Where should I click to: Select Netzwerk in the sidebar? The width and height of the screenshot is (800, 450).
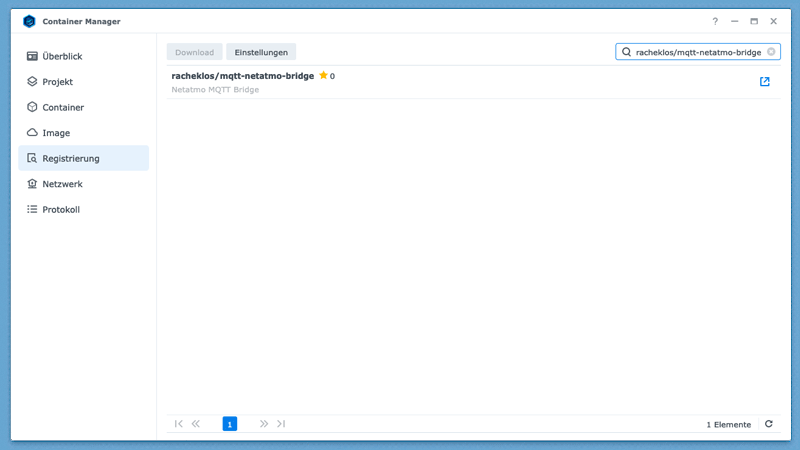click(62, 184)
